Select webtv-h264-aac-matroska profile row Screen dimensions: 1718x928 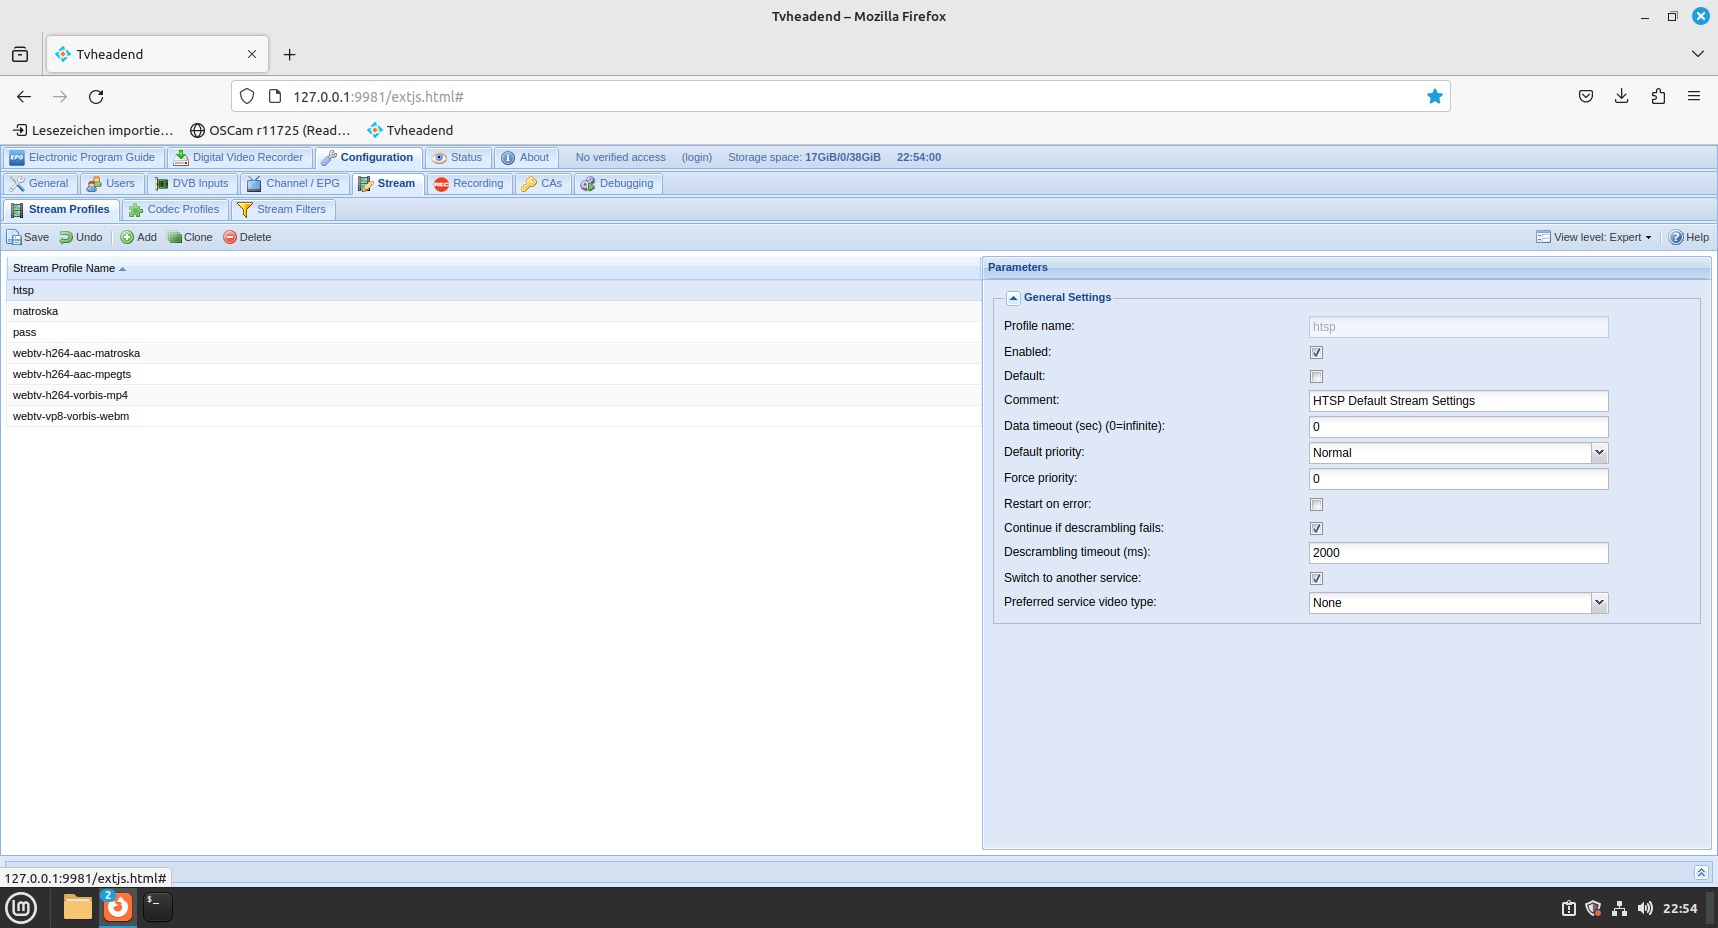tap(493, 354)
